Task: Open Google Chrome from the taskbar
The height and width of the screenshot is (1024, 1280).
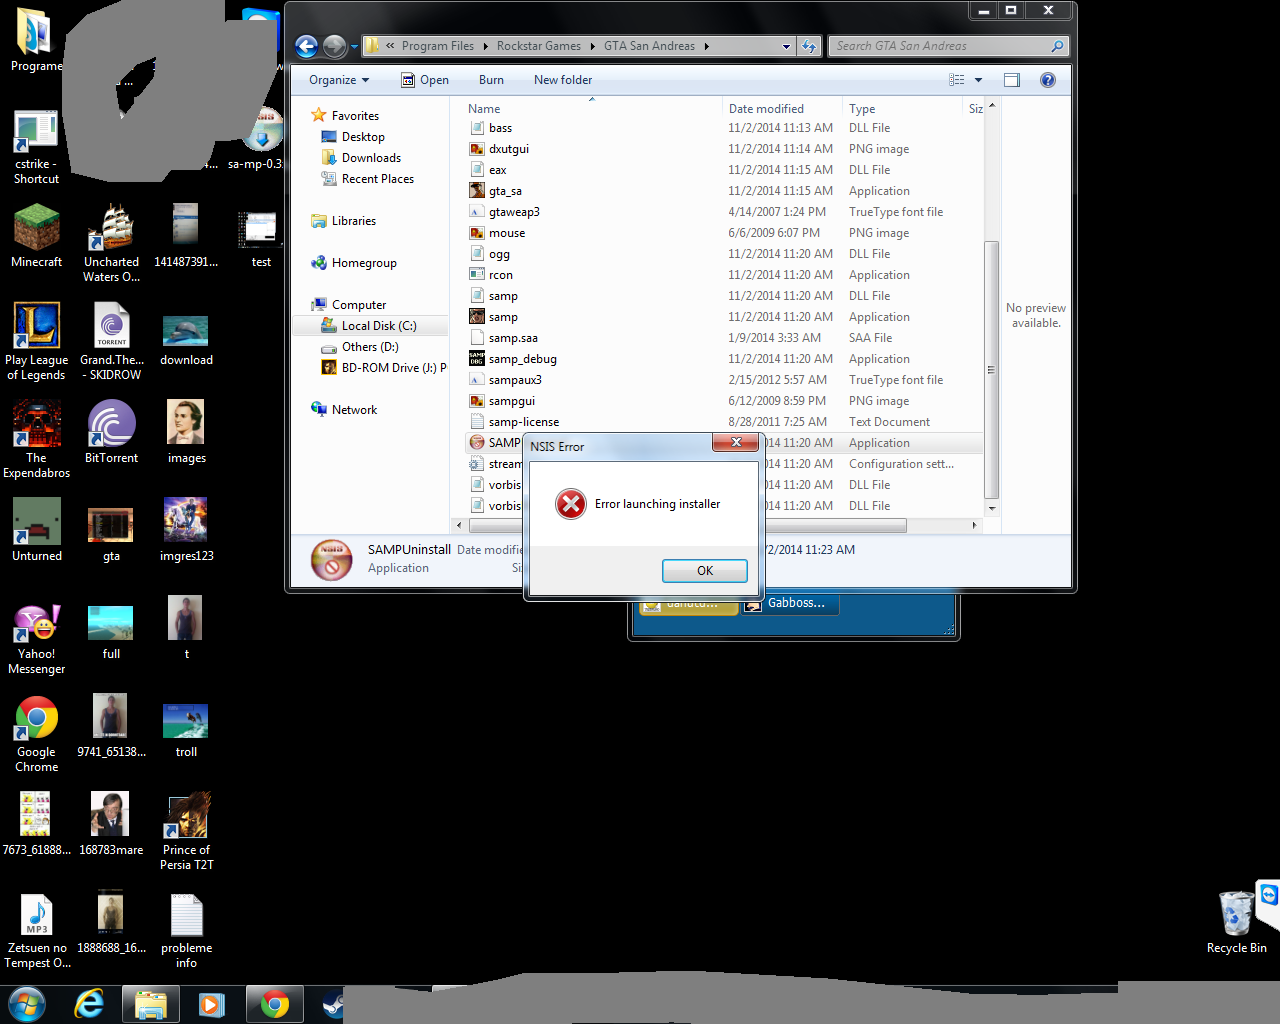Action: click(274, 1003)
